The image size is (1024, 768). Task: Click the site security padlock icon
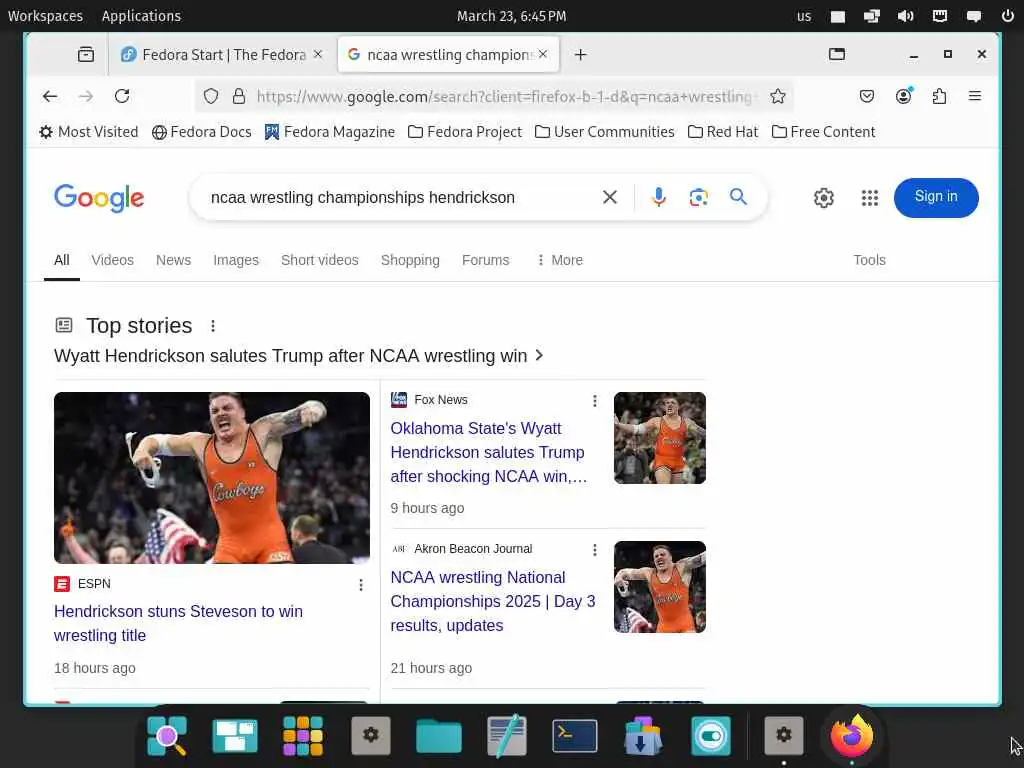point(239,97)
